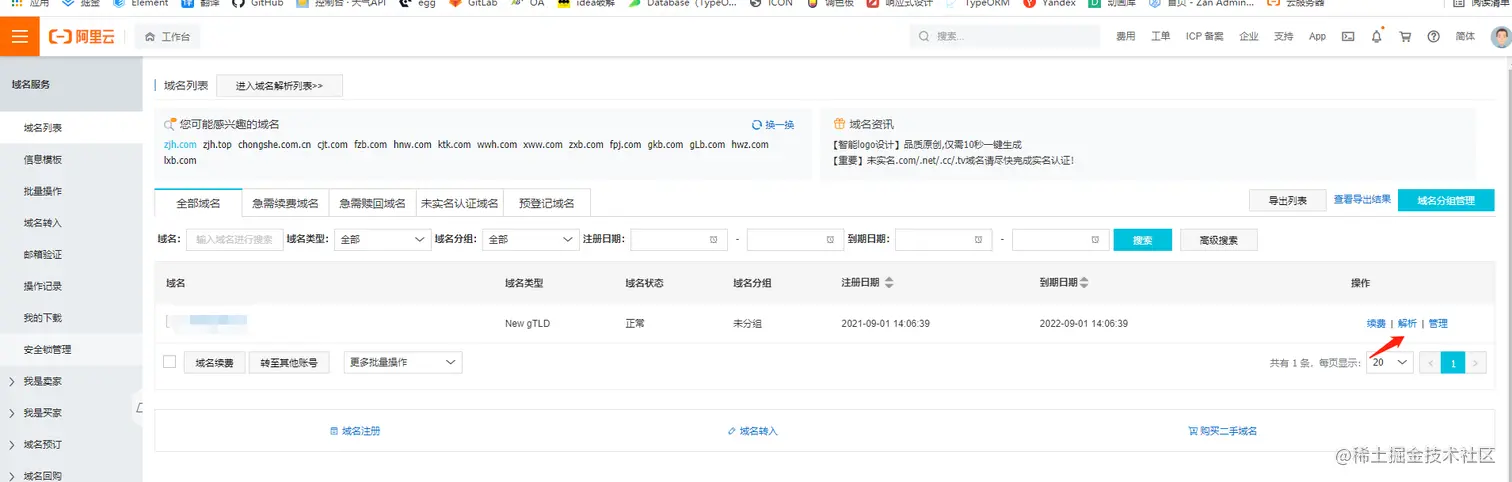This screenshot has width=1512, height=482.
Task: Open the 域名分组 dropdown
Action: [531, 240]
